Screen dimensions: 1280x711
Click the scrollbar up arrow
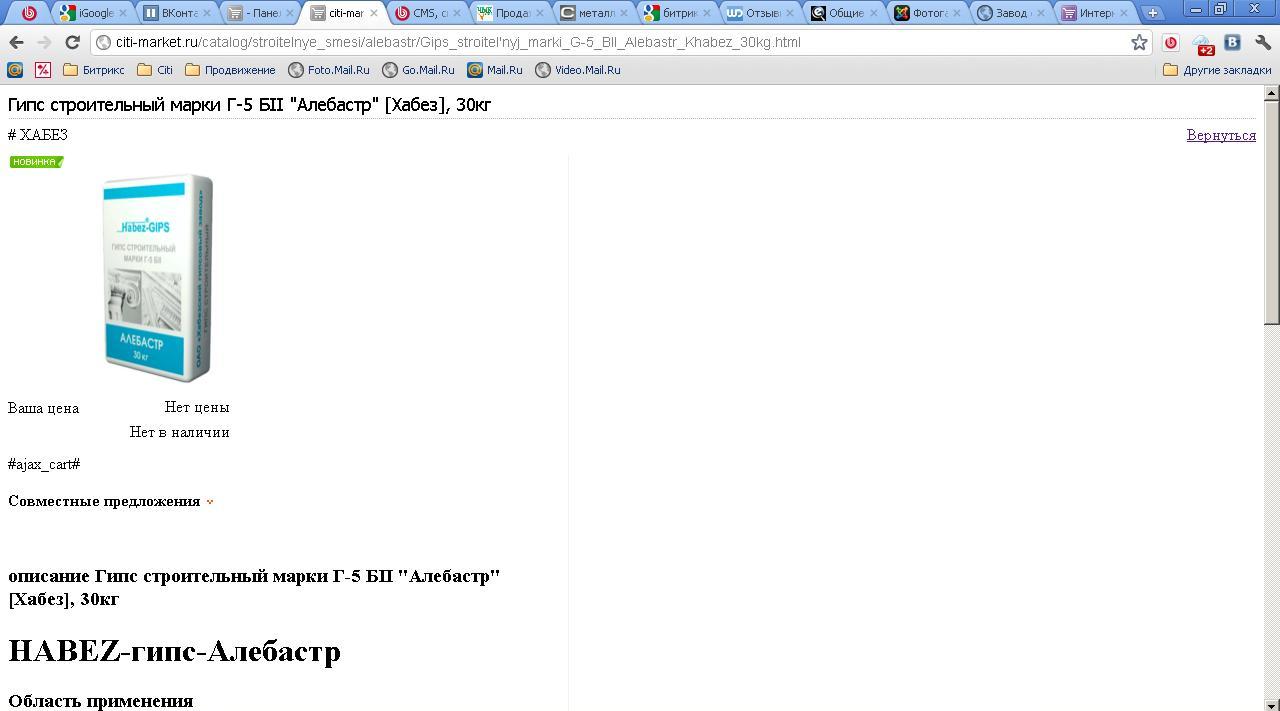click(1272, 93)
